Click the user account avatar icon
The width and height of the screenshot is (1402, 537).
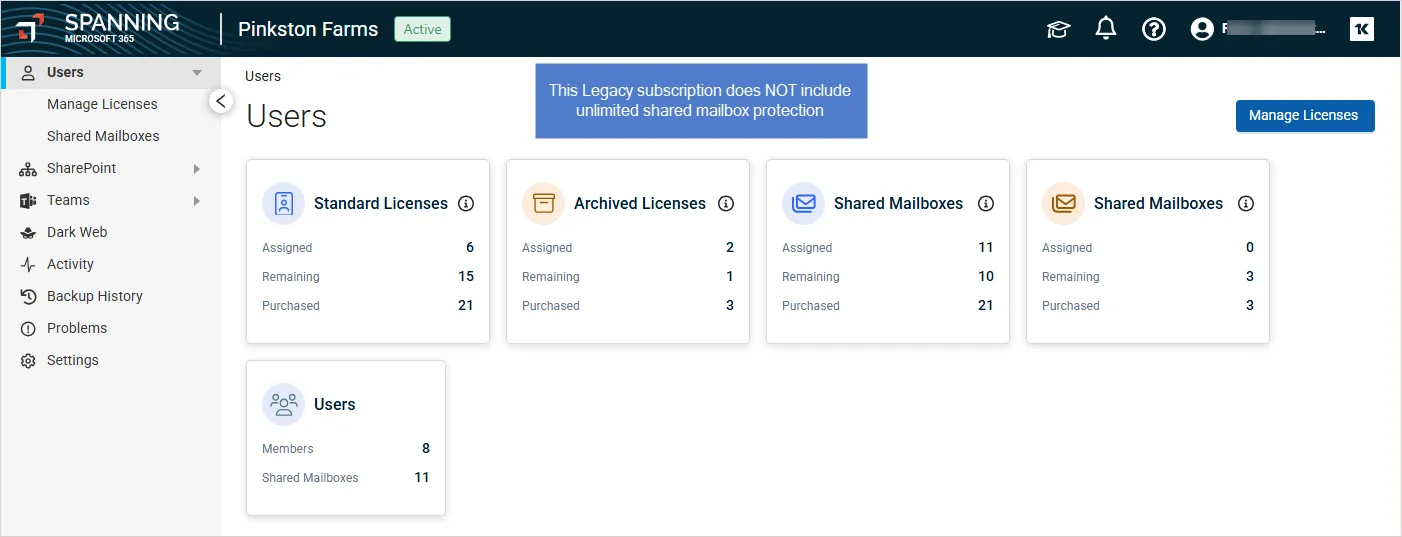1202,29
